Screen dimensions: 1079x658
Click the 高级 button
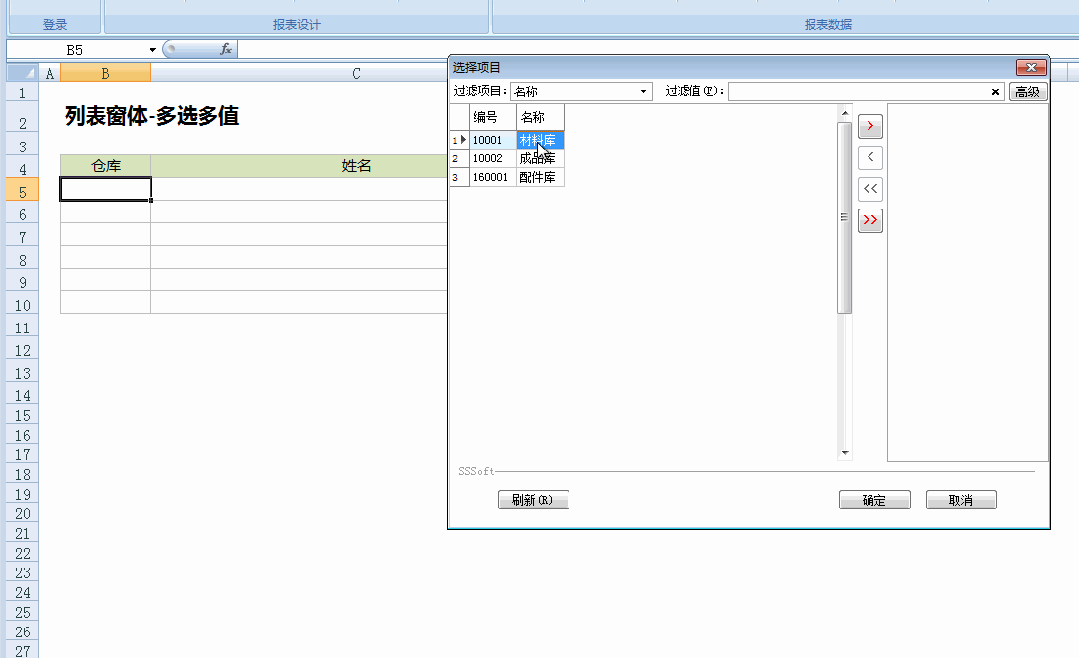[1027, 92]
